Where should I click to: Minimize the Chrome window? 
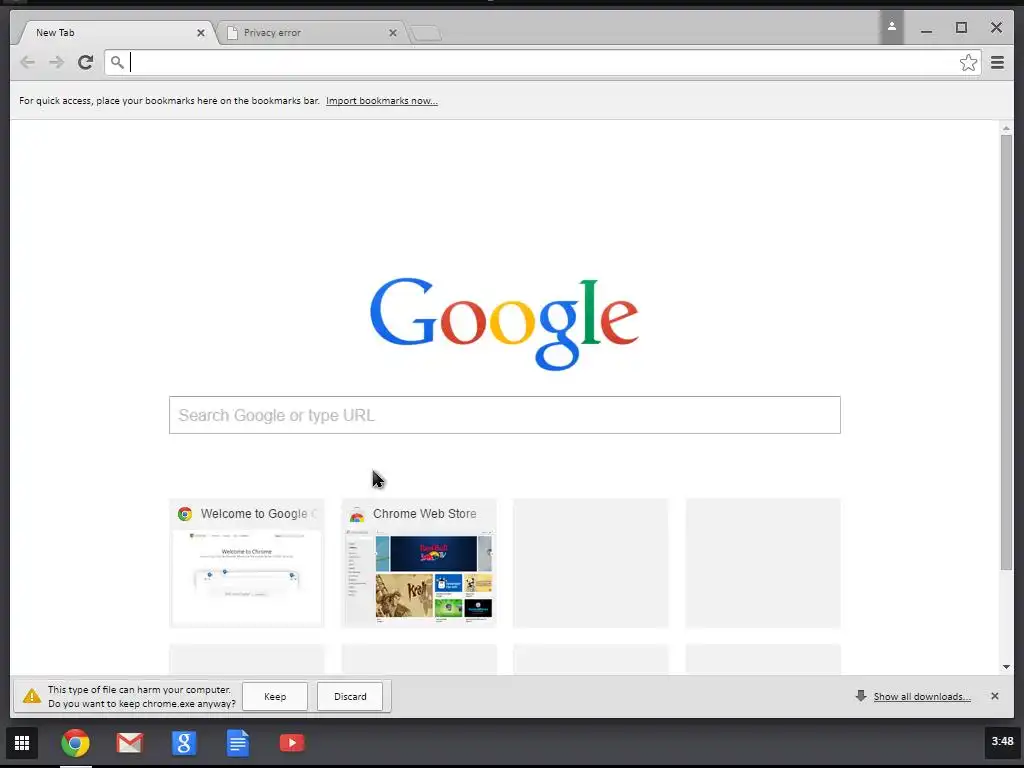point(926,29)
